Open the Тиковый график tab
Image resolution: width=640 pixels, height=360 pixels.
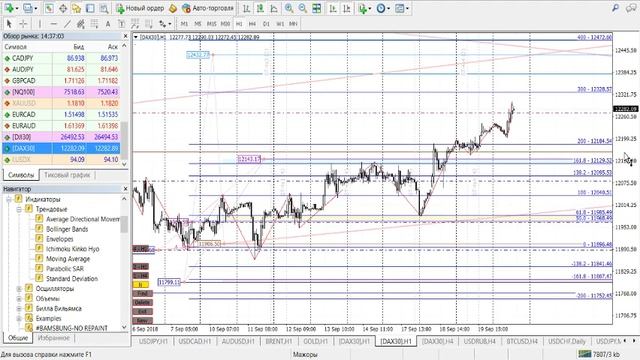(x=67, y=175)
